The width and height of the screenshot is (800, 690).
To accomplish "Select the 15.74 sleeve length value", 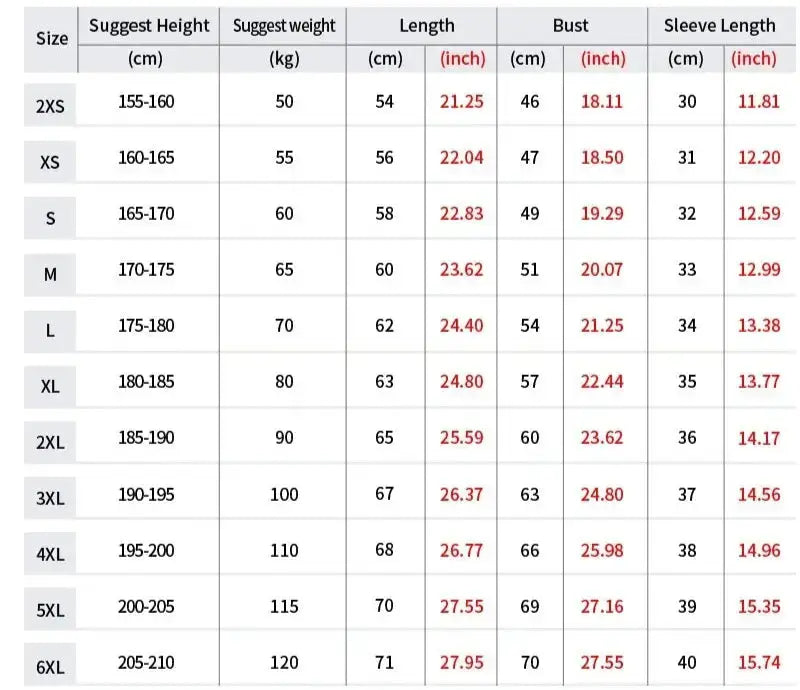I will pyautogui.click(x=755, y=661).
